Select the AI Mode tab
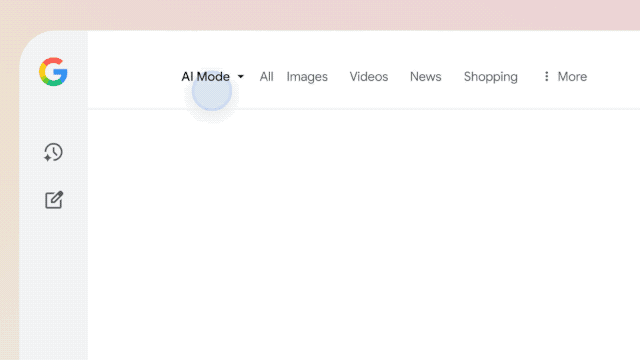This screenshot has height=360, width=640. click(x=206, y=76)
